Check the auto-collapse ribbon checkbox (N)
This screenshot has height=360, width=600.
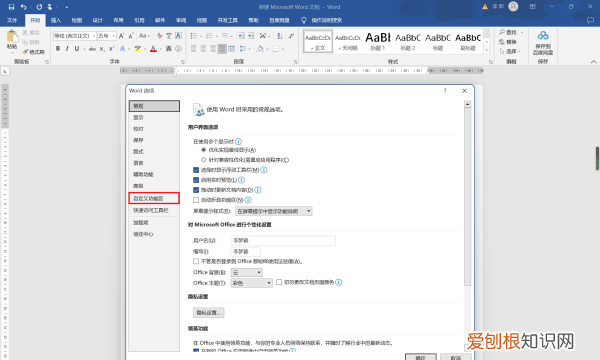[196, 200]
